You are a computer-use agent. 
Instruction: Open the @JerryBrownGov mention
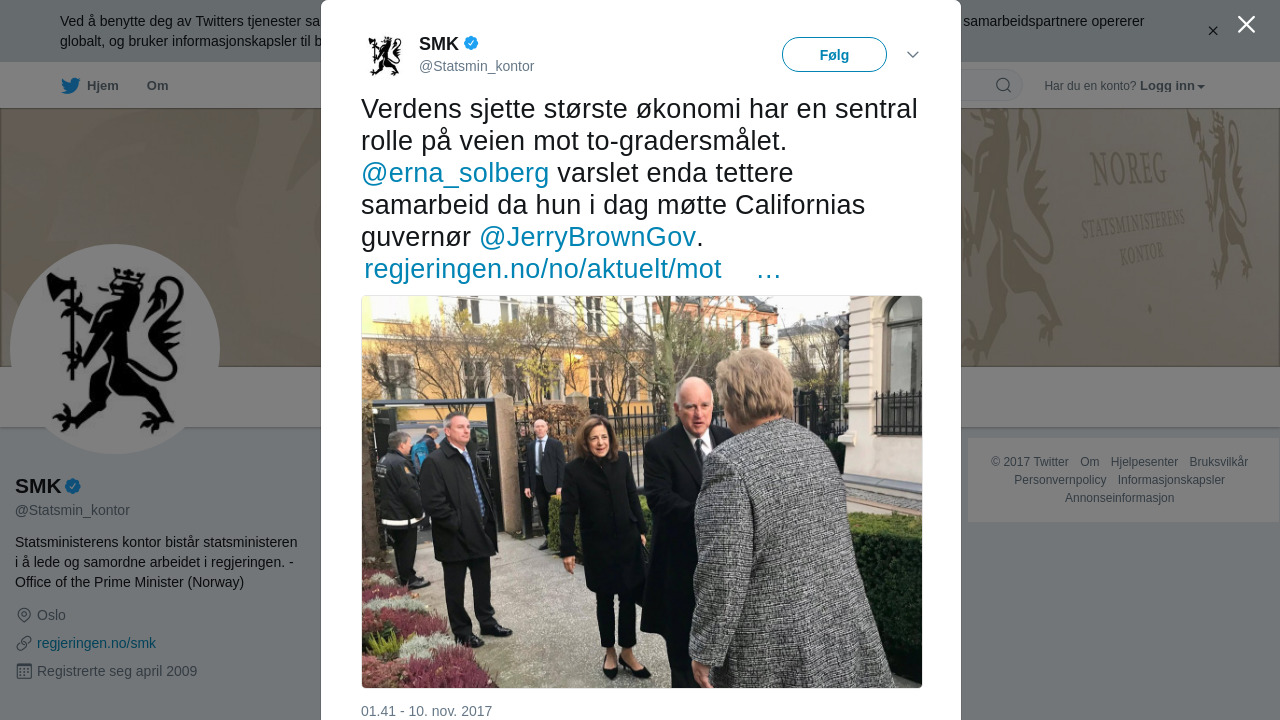coord(587,237)
